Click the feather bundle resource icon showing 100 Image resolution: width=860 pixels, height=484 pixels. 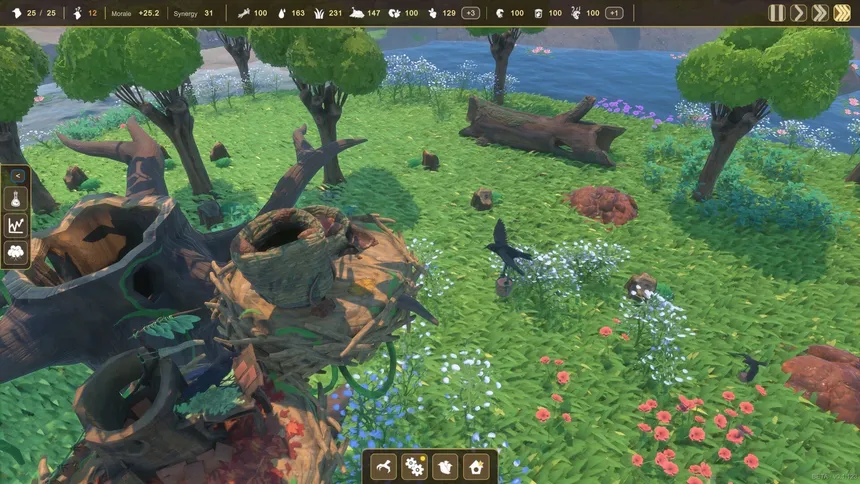(575, 13)
